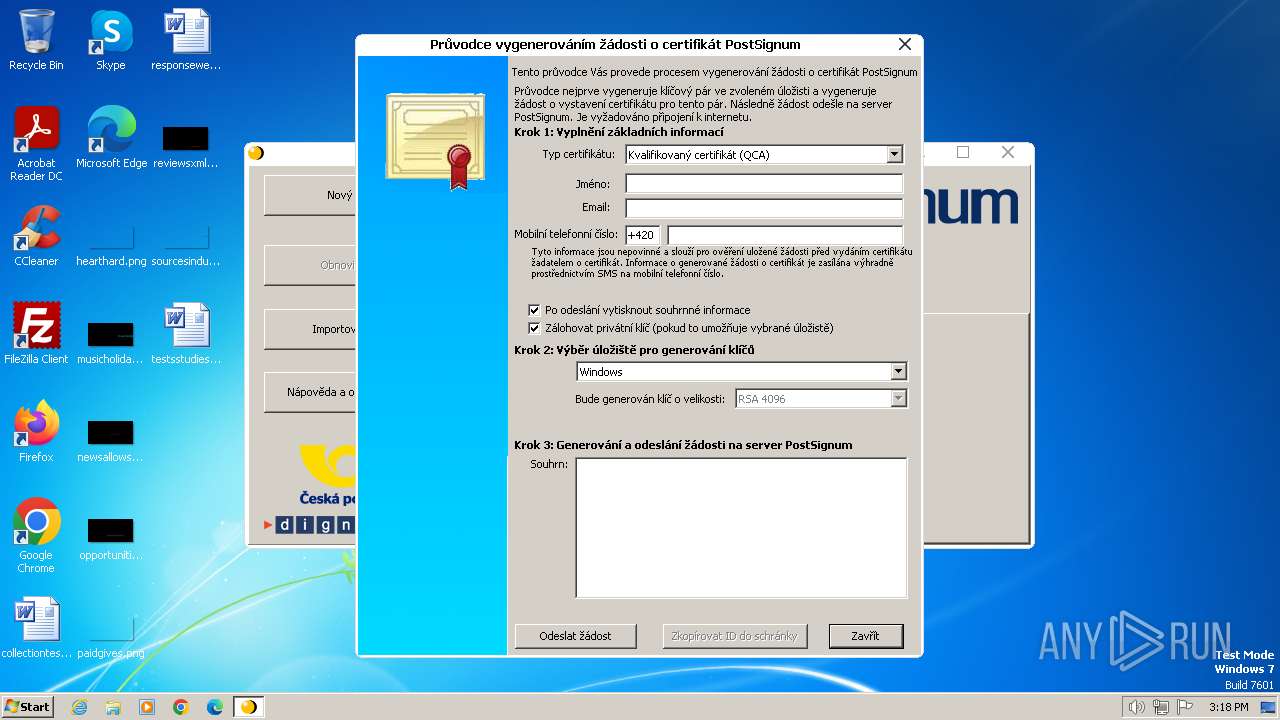Launch Skype from the desktop shortcut
Image resolution: width=1280 pixels, height=720 pixels.
(x=110, y=40)
